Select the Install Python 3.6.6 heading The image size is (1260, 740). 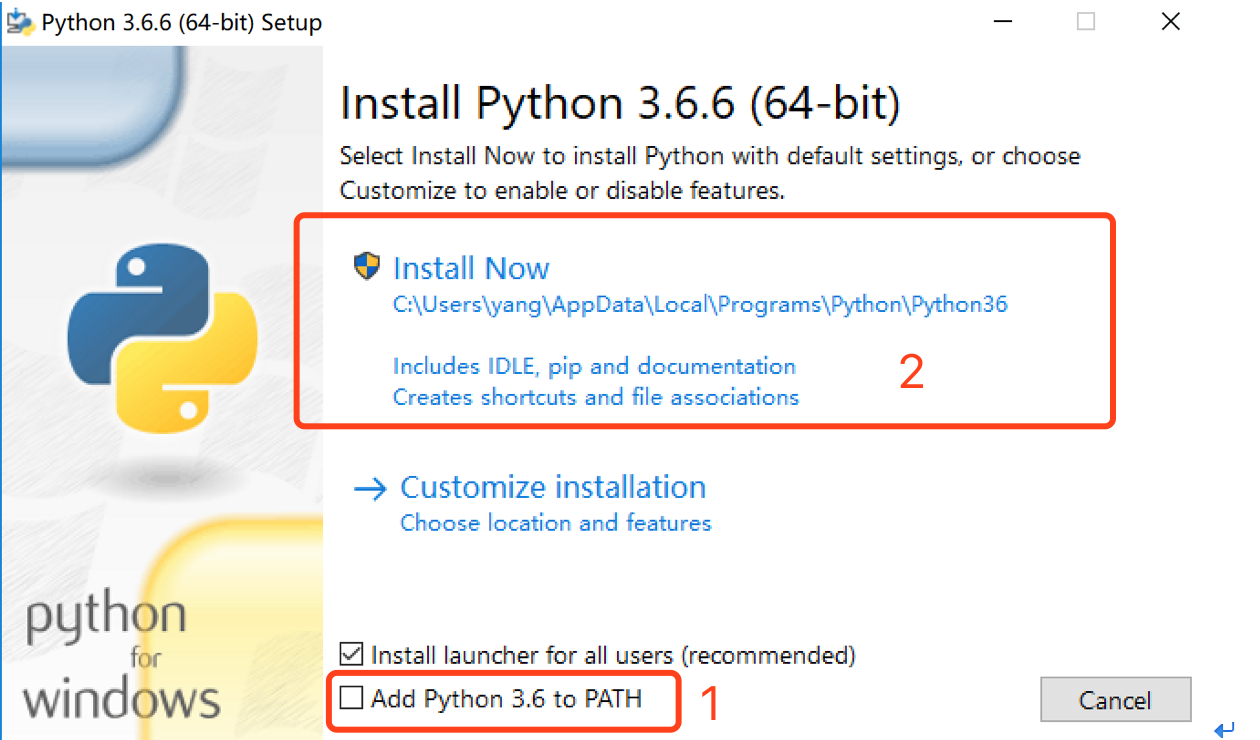click(x=620, y=101)
